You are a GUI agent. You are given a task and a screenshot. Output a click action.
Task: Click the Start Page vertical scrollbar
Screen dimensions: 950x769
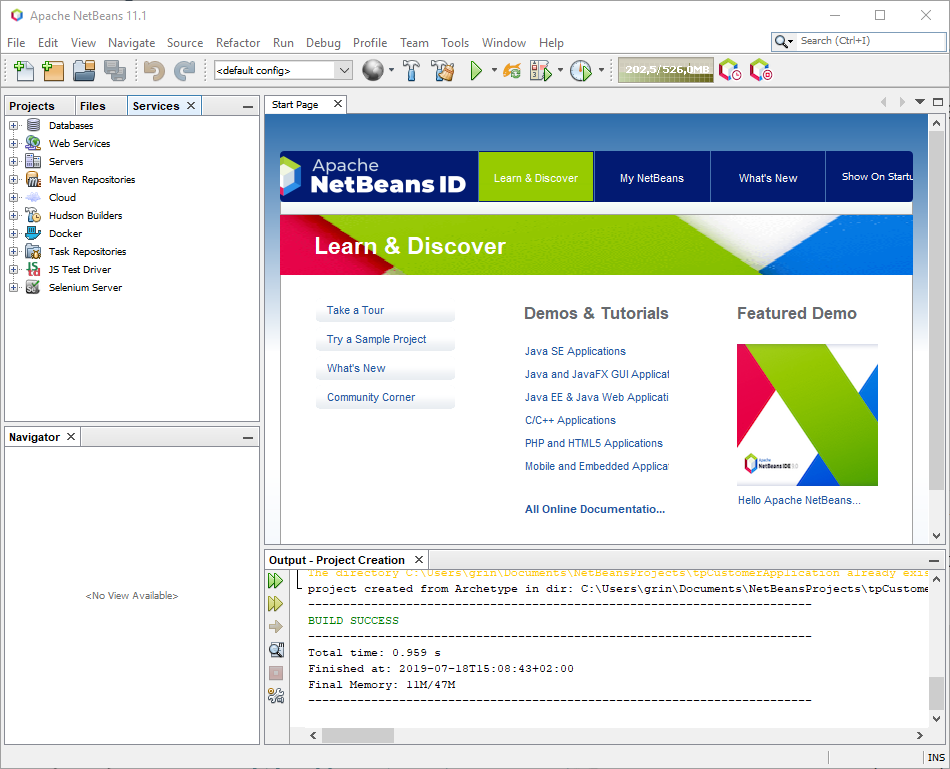coord(936,309)
